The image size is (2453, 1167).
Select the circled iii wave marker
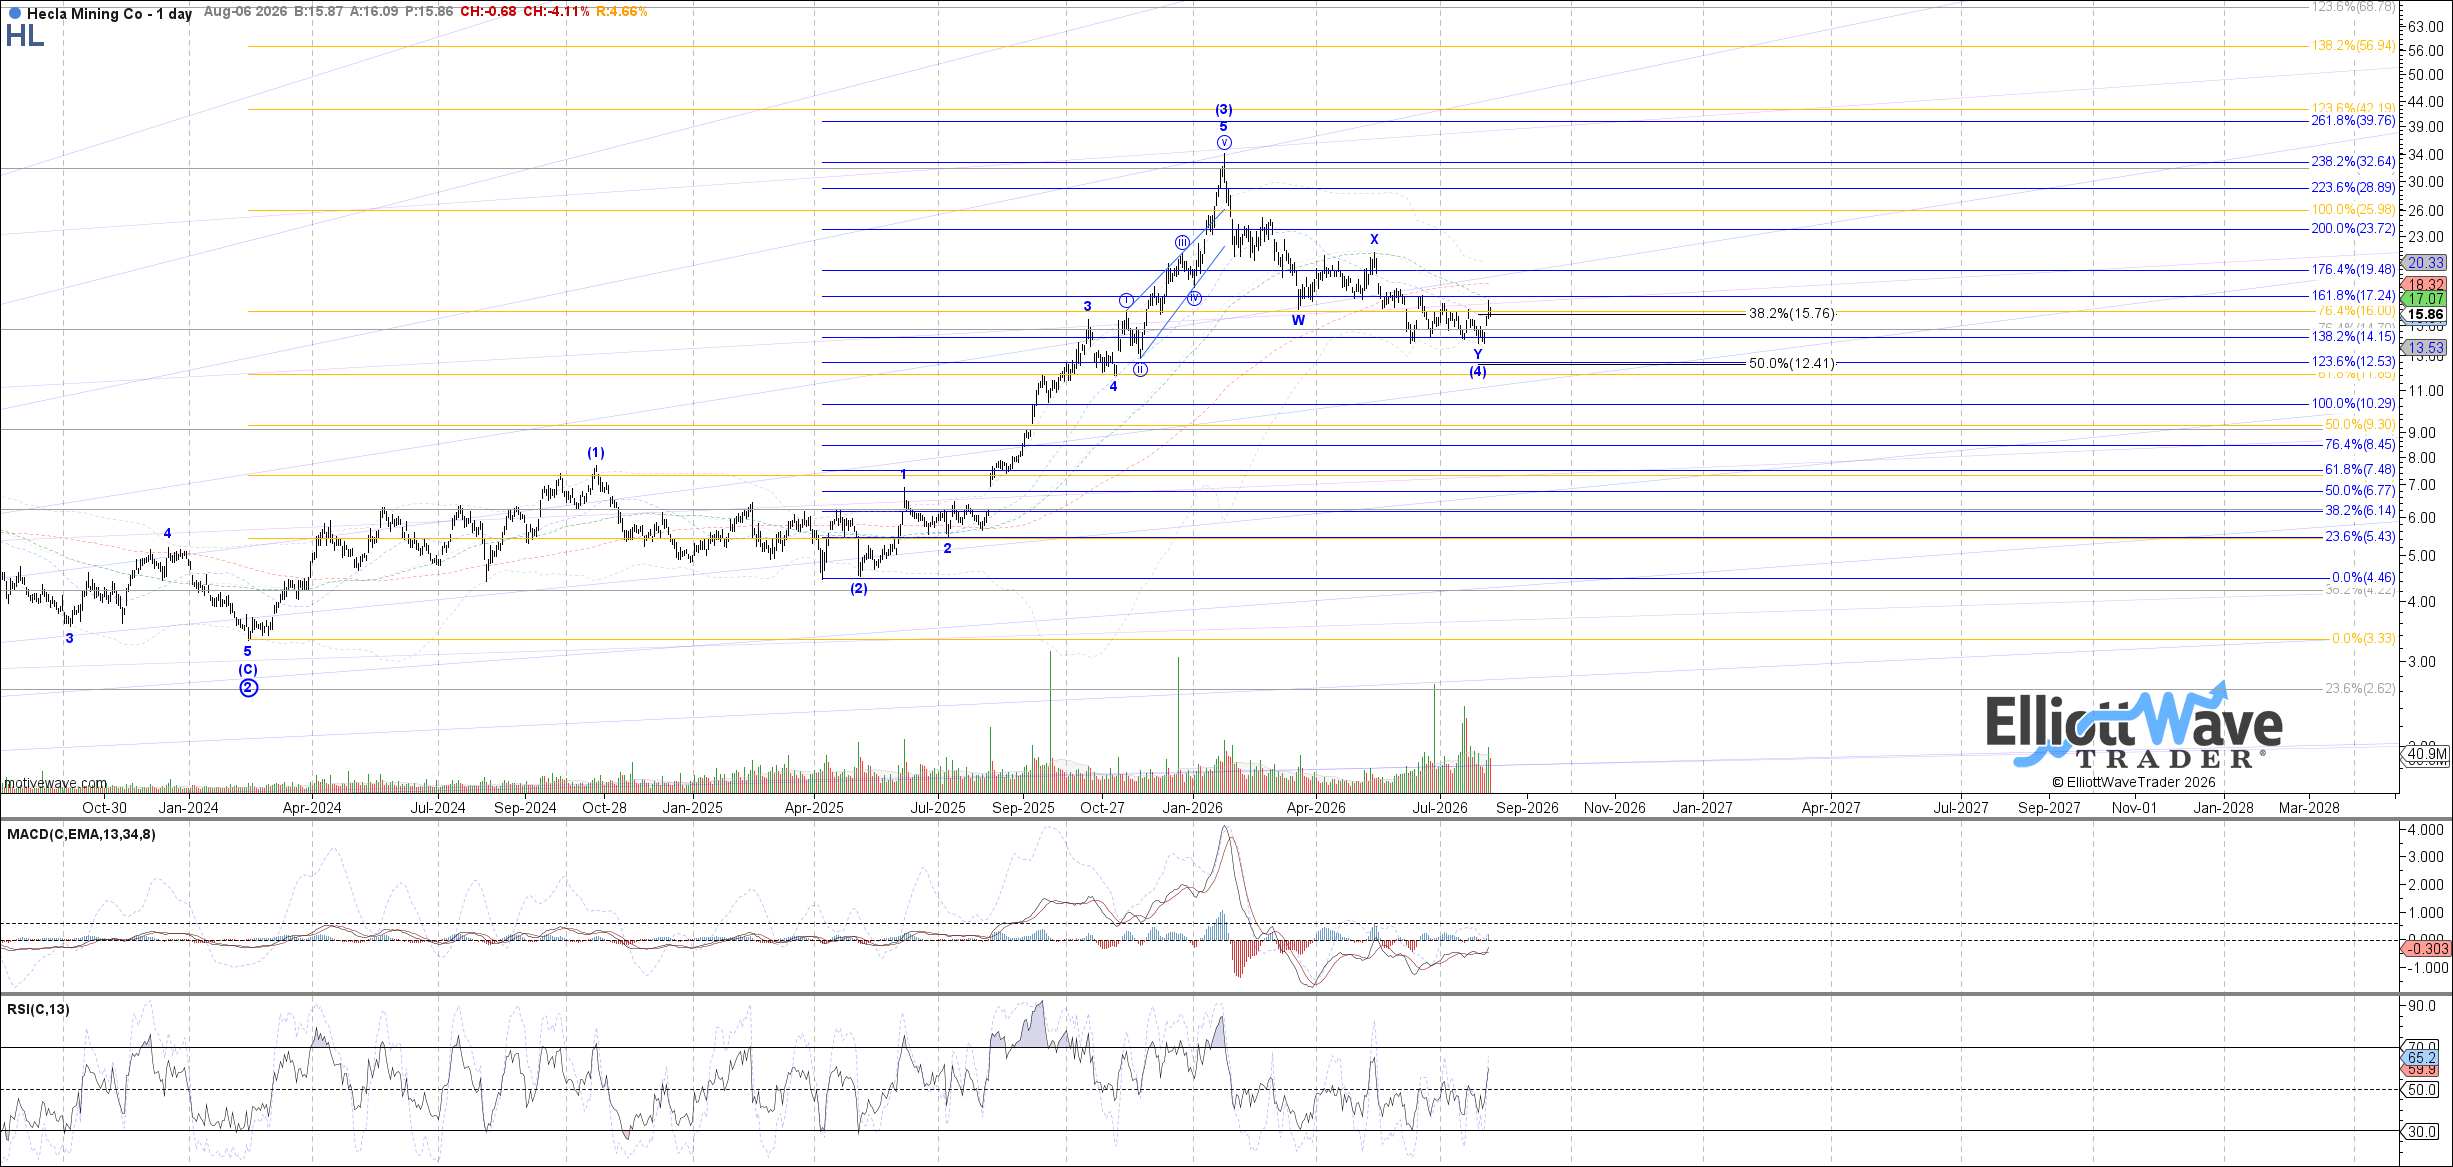click(x=1182, y=242)
